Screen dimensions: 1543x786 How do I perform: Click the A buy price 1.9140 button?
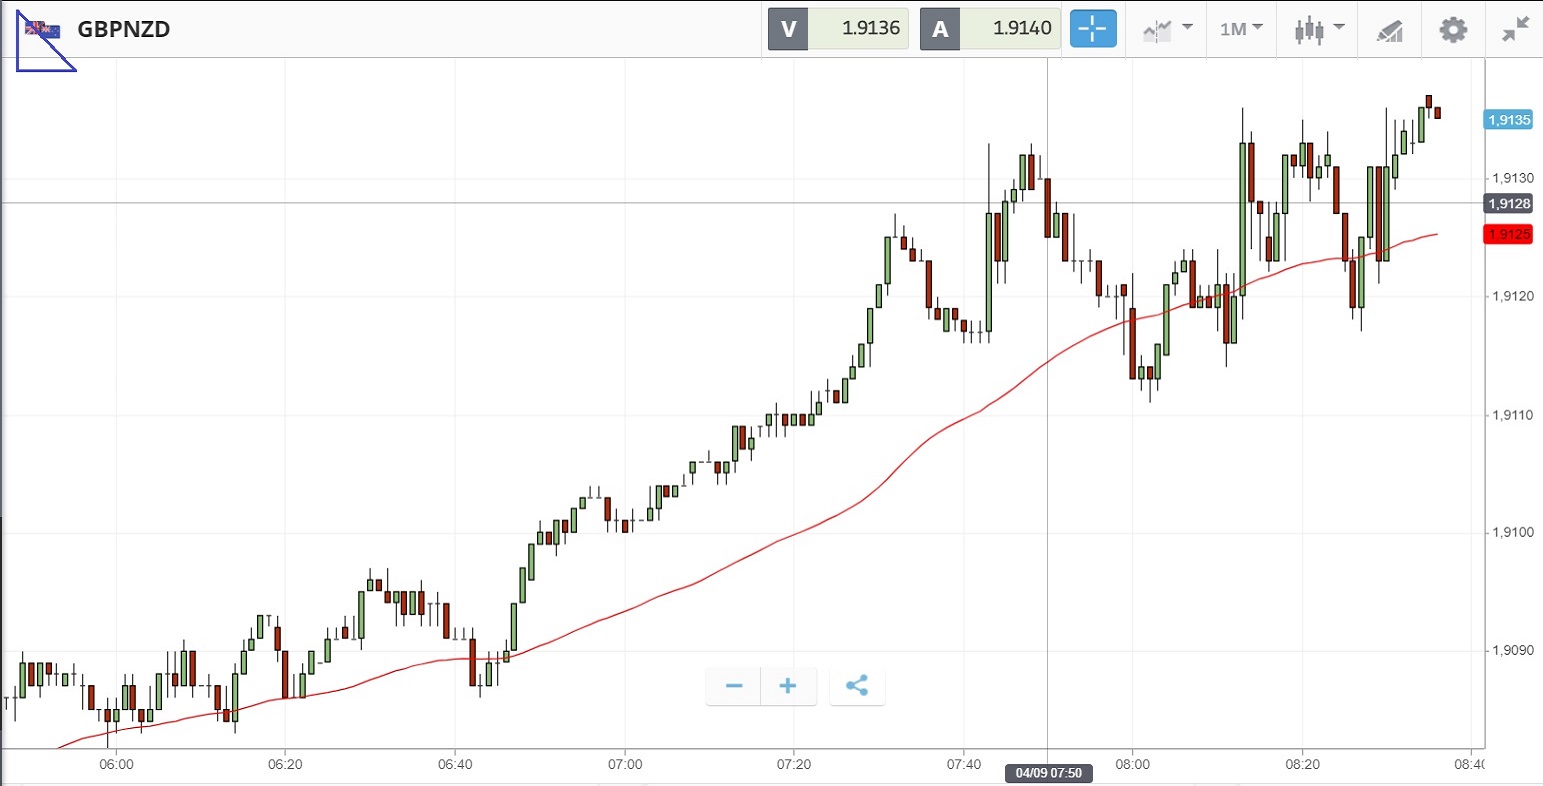(x=990, y=29)
